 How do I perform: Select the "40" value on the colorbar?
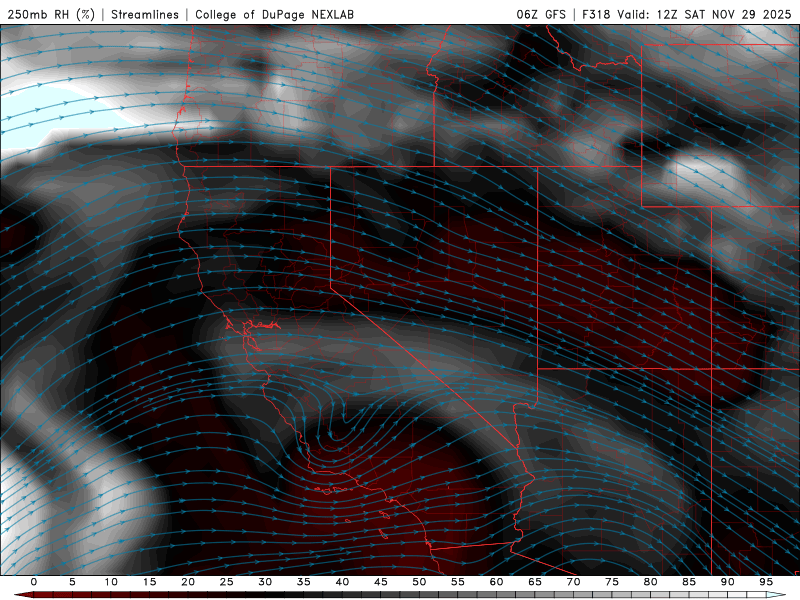point(342,582)
